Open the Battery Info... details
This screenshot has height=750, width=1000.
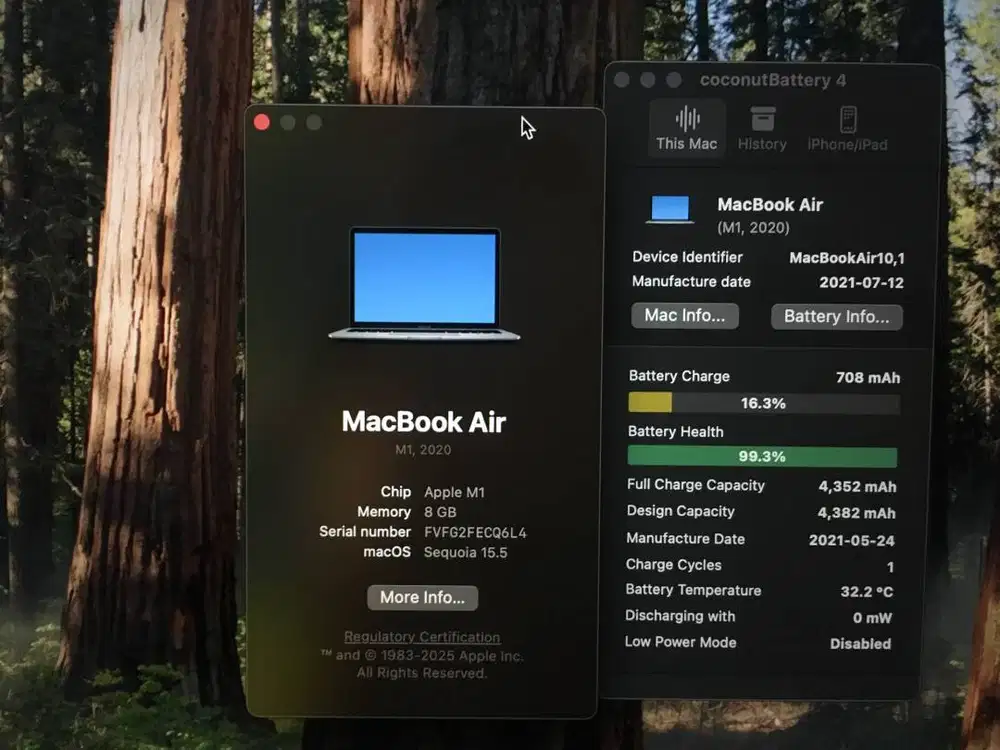[x=836, y=317]
